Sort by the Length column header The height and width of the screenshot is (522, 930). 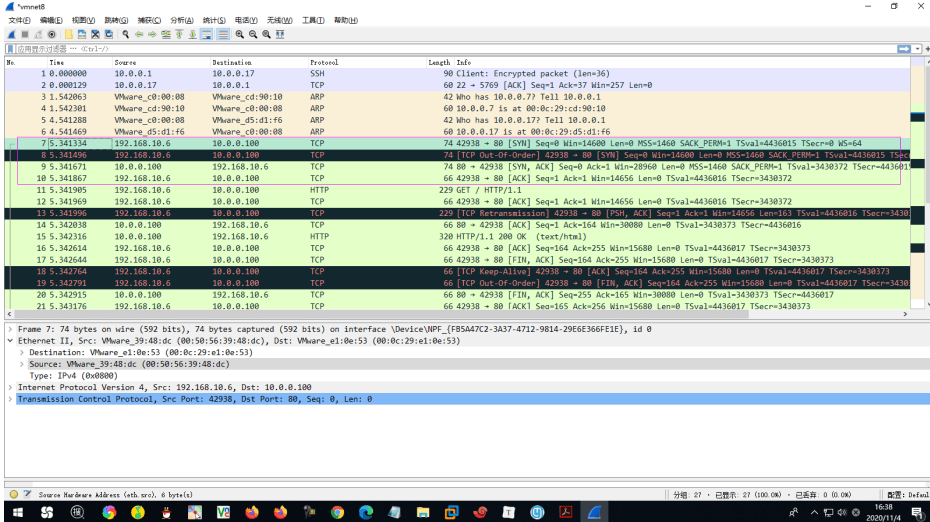click(x=439, y=62)
